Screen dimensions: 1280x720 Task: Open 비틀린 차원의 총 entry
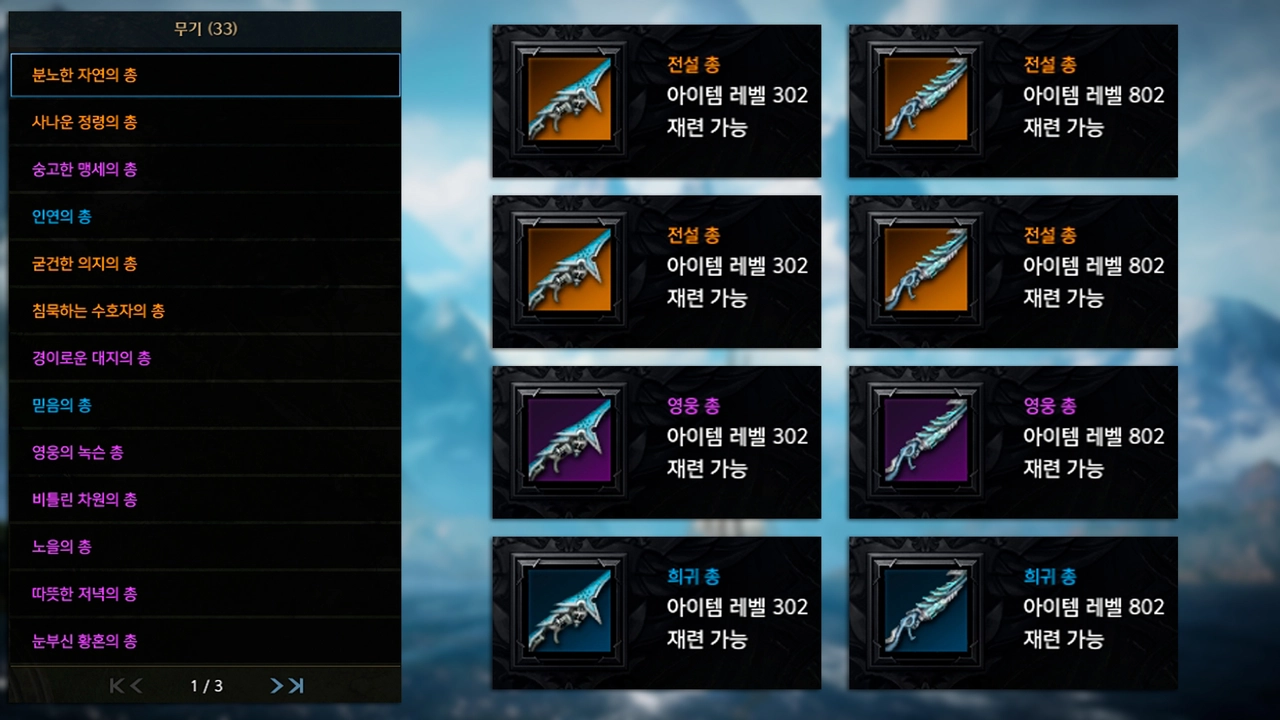(x=205, y=499)
